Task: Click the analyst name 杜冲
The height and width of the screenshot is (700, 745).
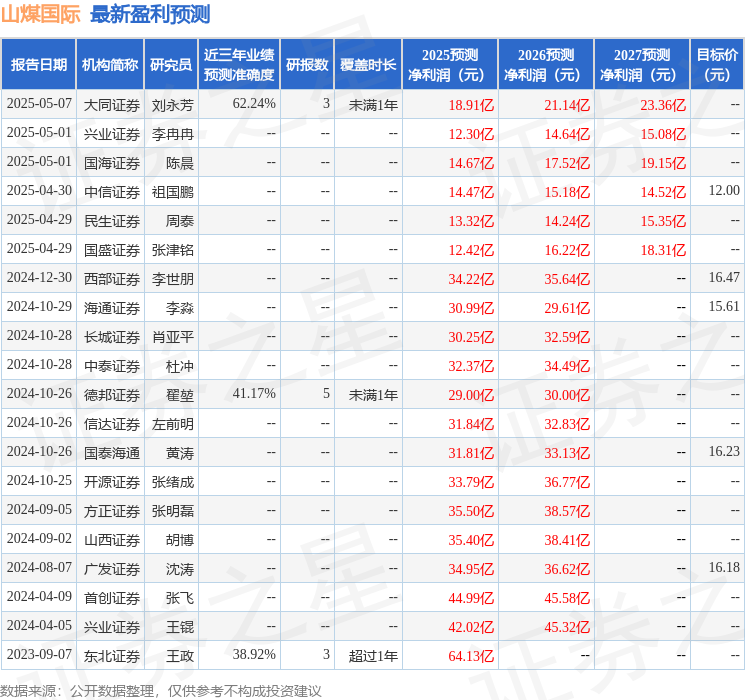Action: [x=180, y=366]
